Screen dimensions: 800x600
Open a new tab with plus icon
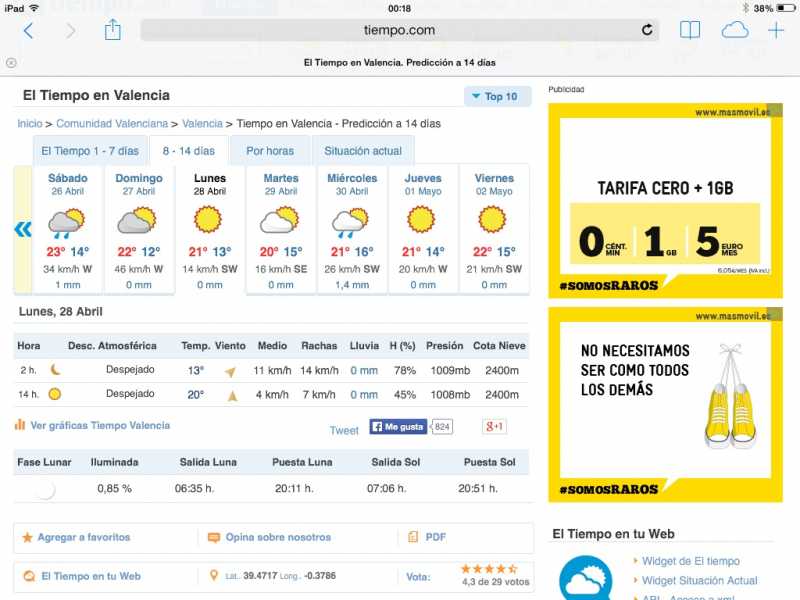tap(776, 30)
